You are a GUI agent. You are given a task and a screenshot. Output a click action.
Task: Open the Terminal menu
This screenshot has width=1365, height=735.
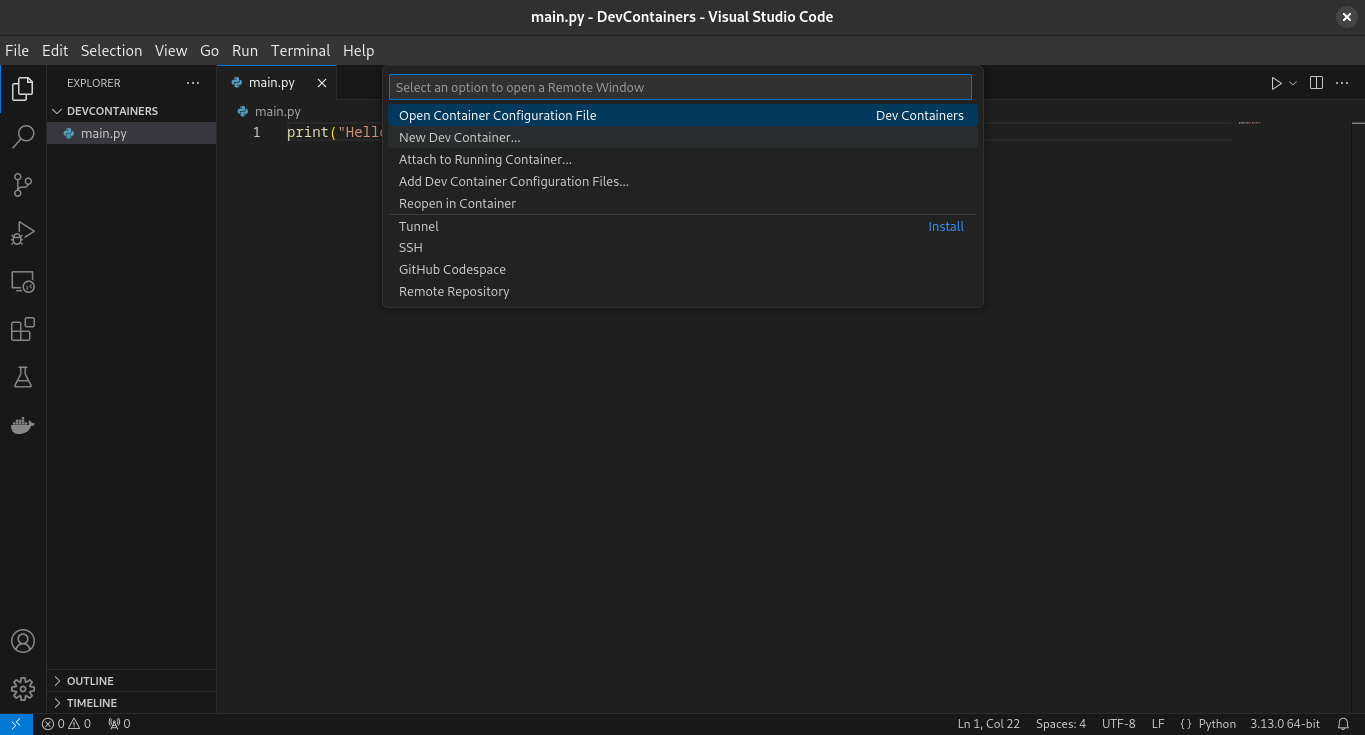coord(300,51)
